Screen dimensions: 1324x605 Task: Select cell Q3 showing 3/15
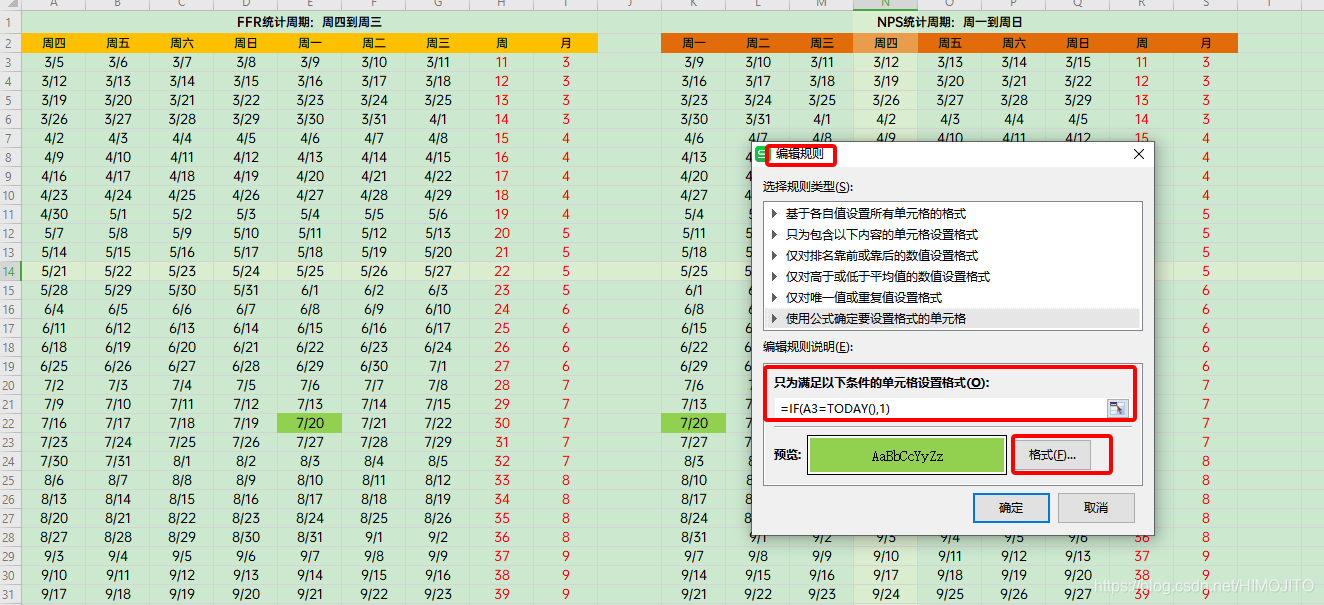click(1078, 62)
